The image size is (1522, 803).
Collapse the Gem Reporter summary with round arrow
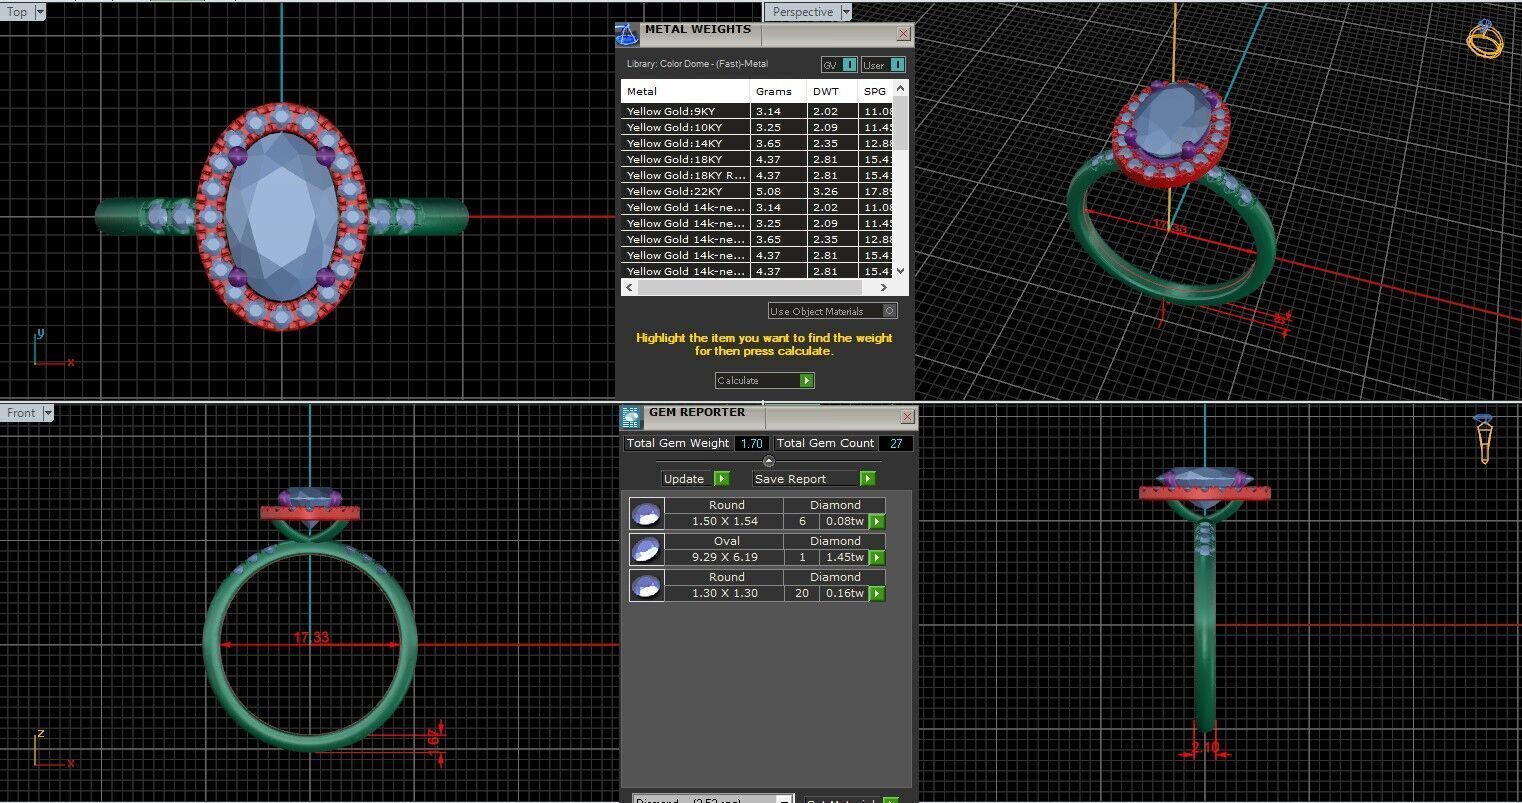769,461
